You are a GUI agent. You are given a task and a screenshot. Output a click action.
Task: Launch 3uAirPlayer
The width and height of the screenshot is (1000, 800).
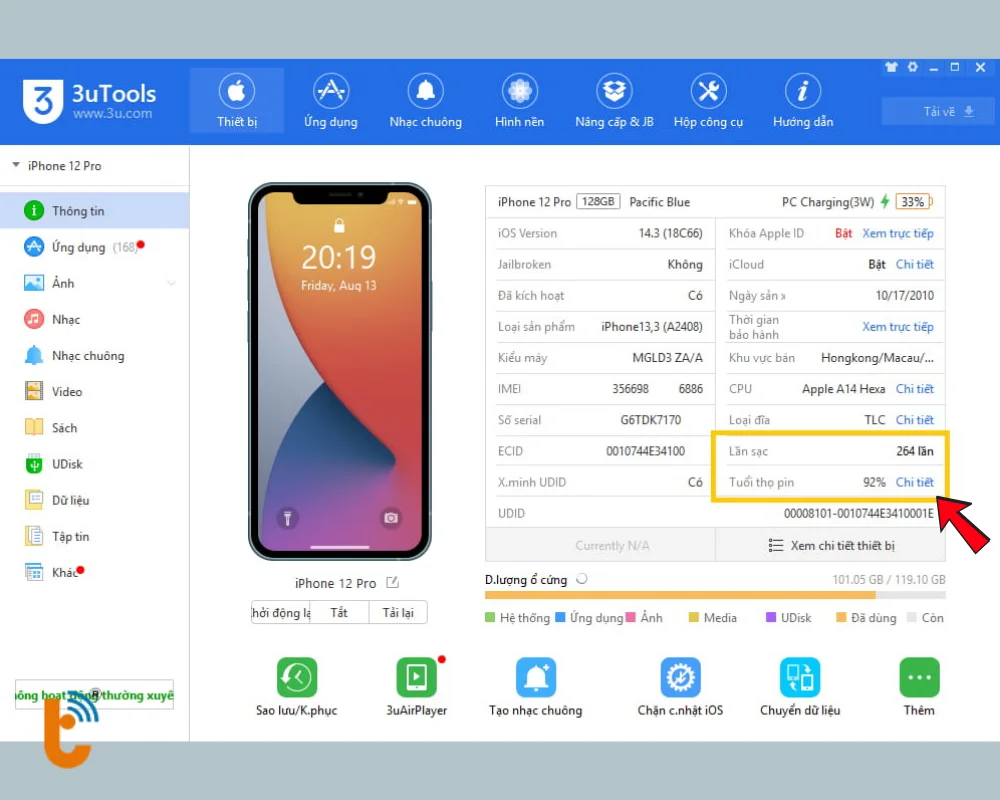tap(416, 685)
